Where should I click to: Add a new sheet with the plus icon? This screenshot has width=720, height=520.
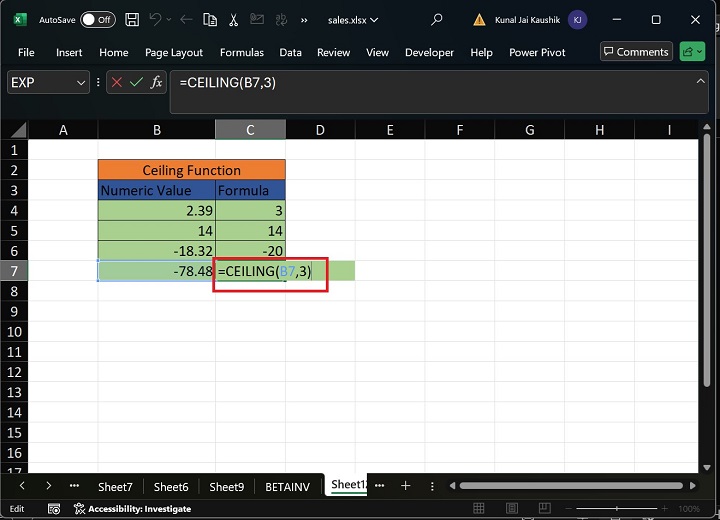click(405, 486)
